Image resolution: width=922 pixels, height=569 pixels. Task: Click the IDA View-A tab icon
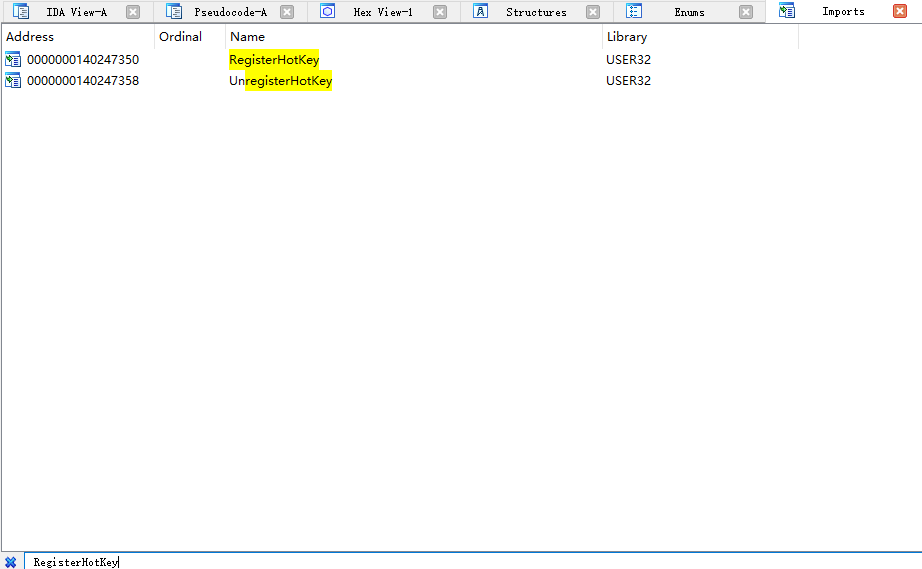click(21, 11)
